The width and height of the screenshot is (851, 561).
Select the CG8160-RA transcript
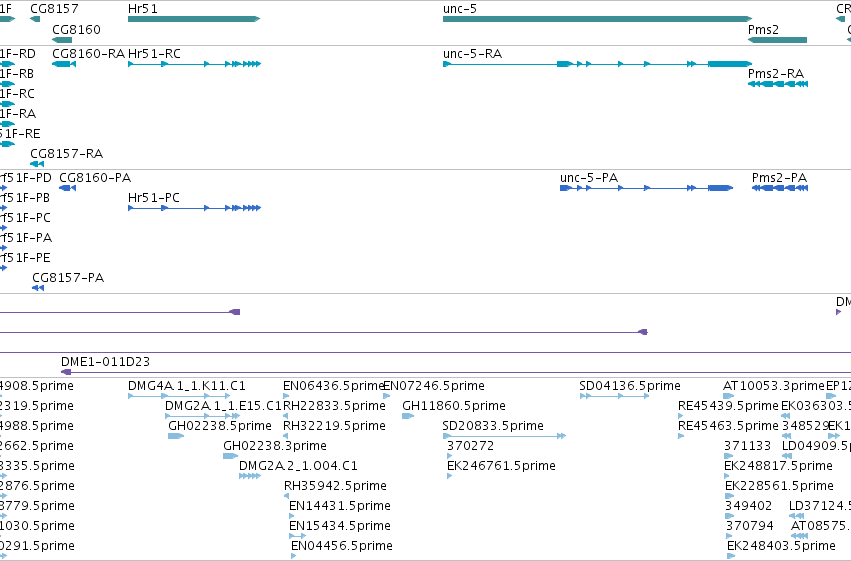tap(64, 64)
